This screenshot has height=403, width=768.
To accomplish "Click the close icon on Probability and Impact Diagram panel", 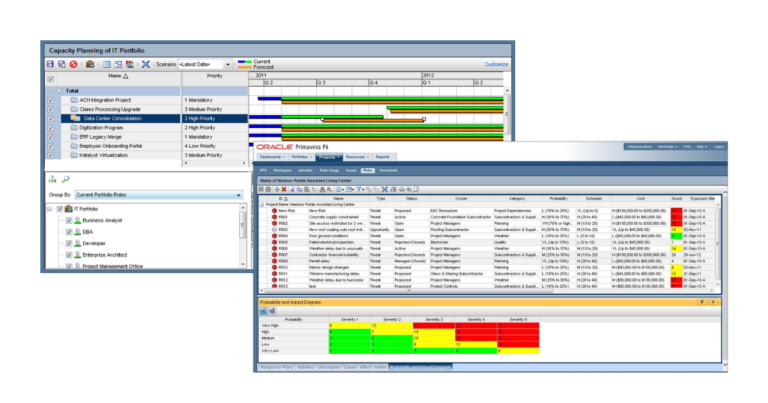I will [x=713, y=302].
